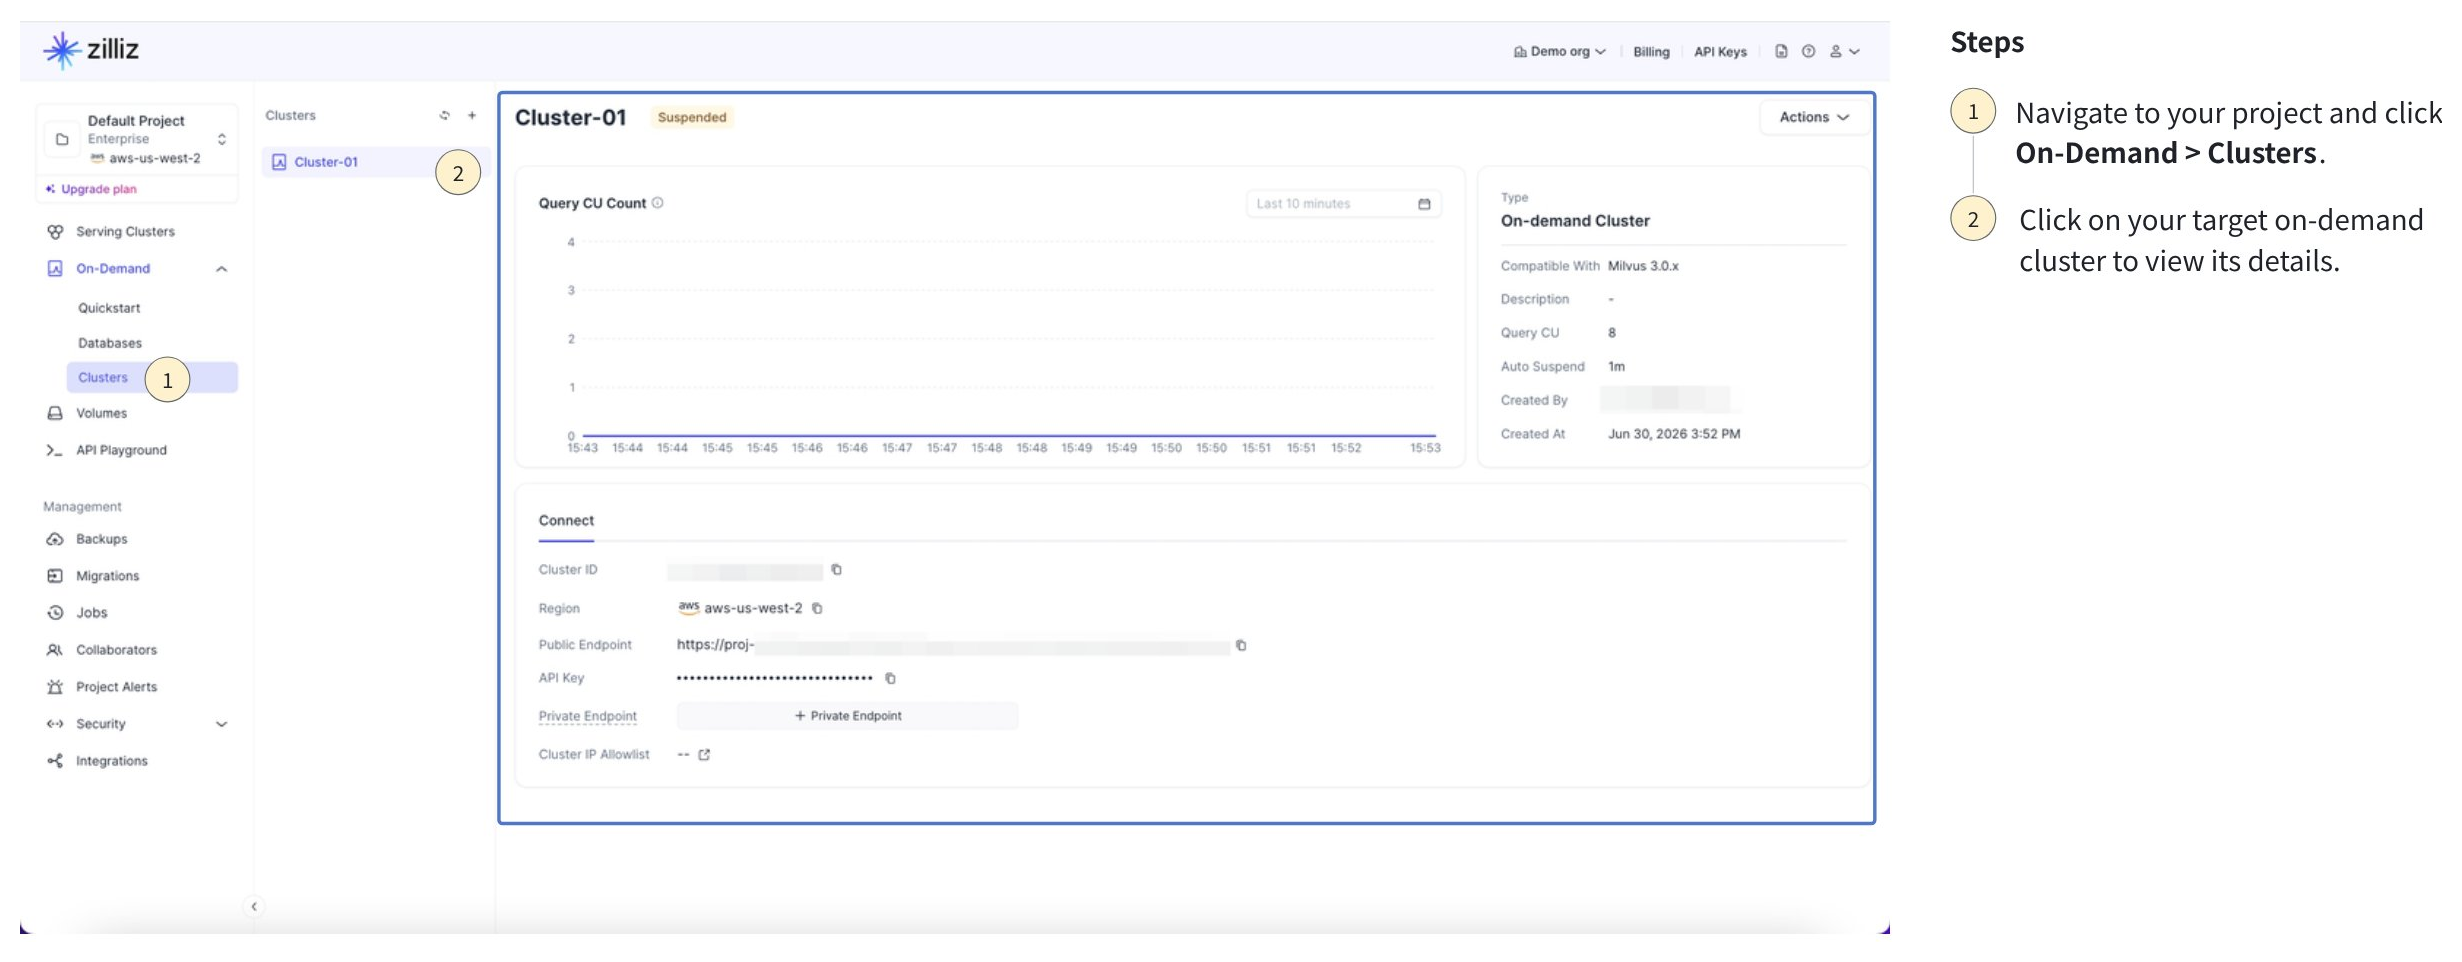Open the Actions dropdown for Cluster-01
This screenshot has width=2462, height=962.
1814,117
